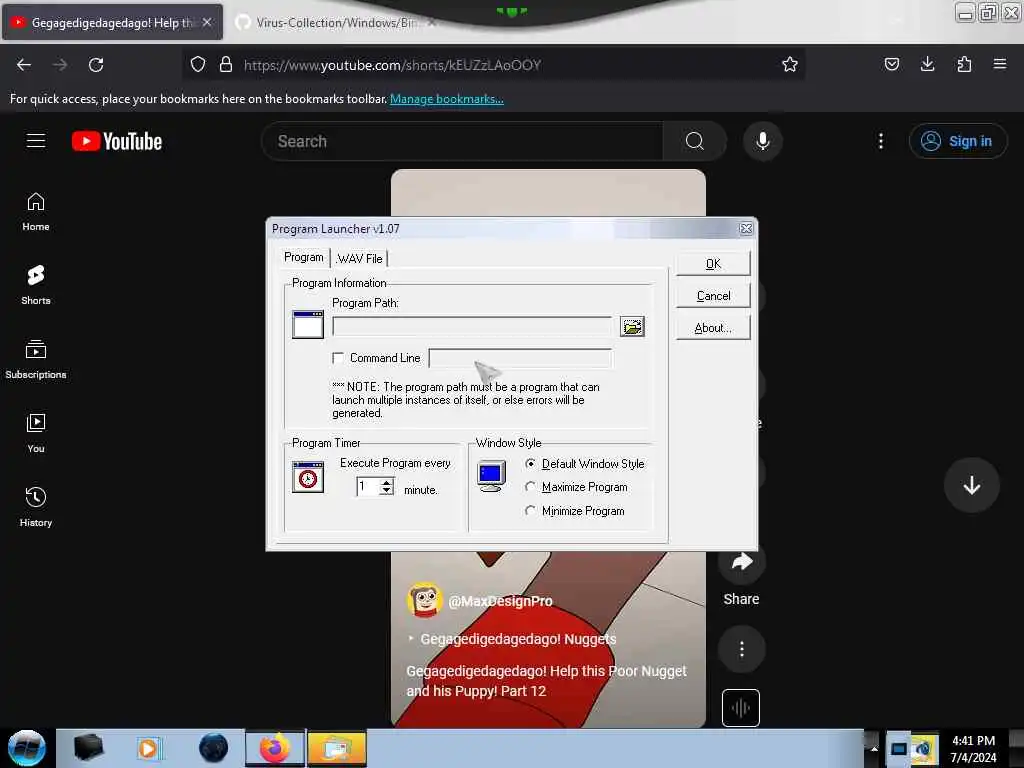Click the MaxDesignPro channel avatar
1024x768 pixels.
(424, 600)
